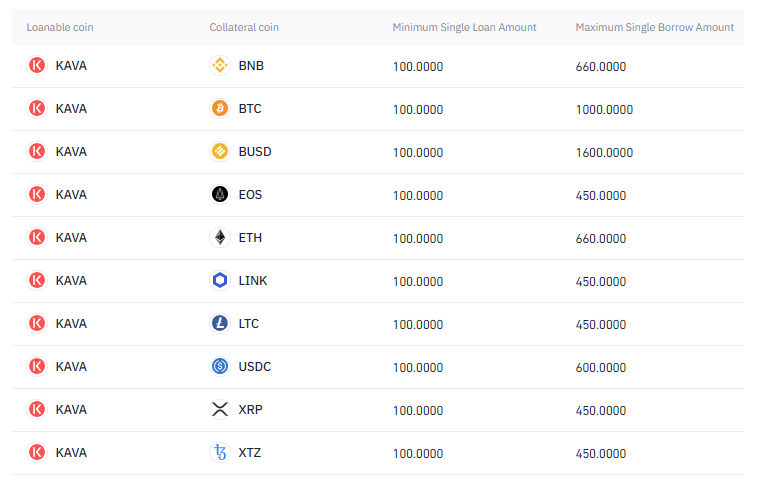The image size is (757, 486).
Task: Click the 450.0000 maximum in XTZ row
Action: point(601,453)
